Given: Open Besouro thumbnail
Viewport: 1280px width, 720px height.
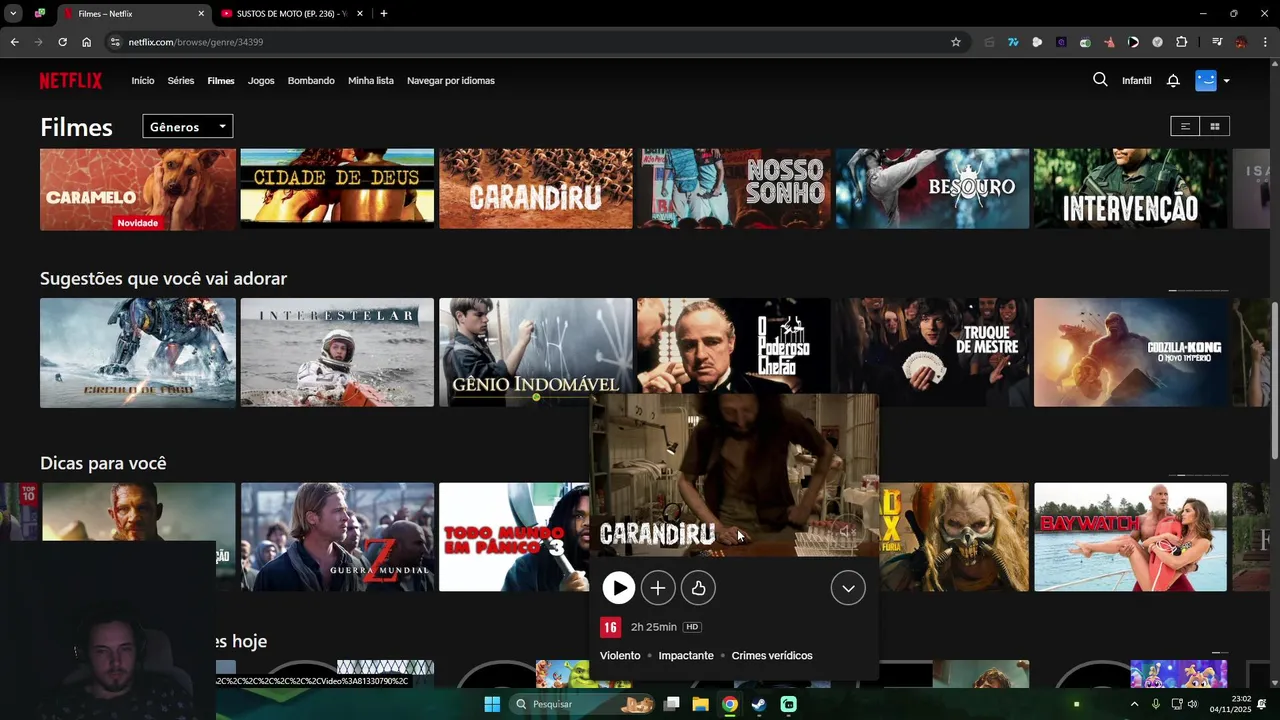Looking at the screenshot, I should 932,189.
